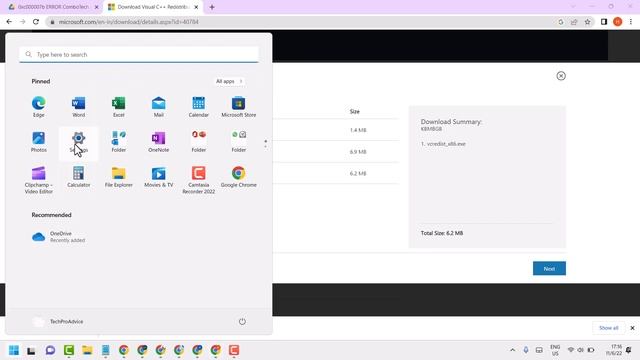Open a new Chrome tab
This screenshot has height=360, width=640.
pyautogui.click(x=212, y=7)
